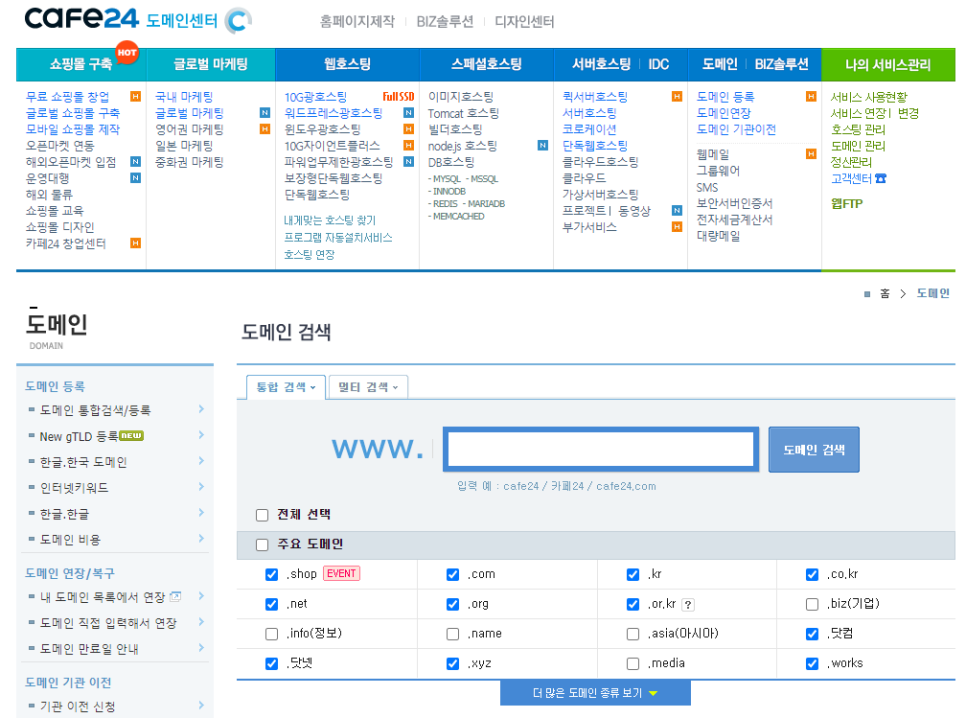Click the N badge next to 글로벌 마케팅 link
This screenshot has height=718, width=966.
(x=265, y=113)
